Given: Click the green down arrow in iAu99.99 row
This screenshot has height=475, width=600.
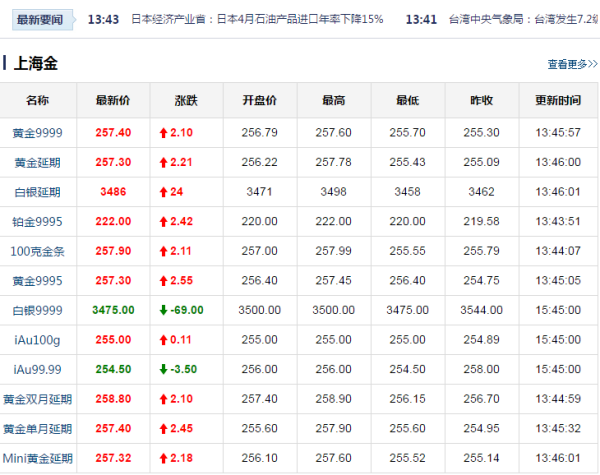Looking at the screenshot, I should point(163,369).
